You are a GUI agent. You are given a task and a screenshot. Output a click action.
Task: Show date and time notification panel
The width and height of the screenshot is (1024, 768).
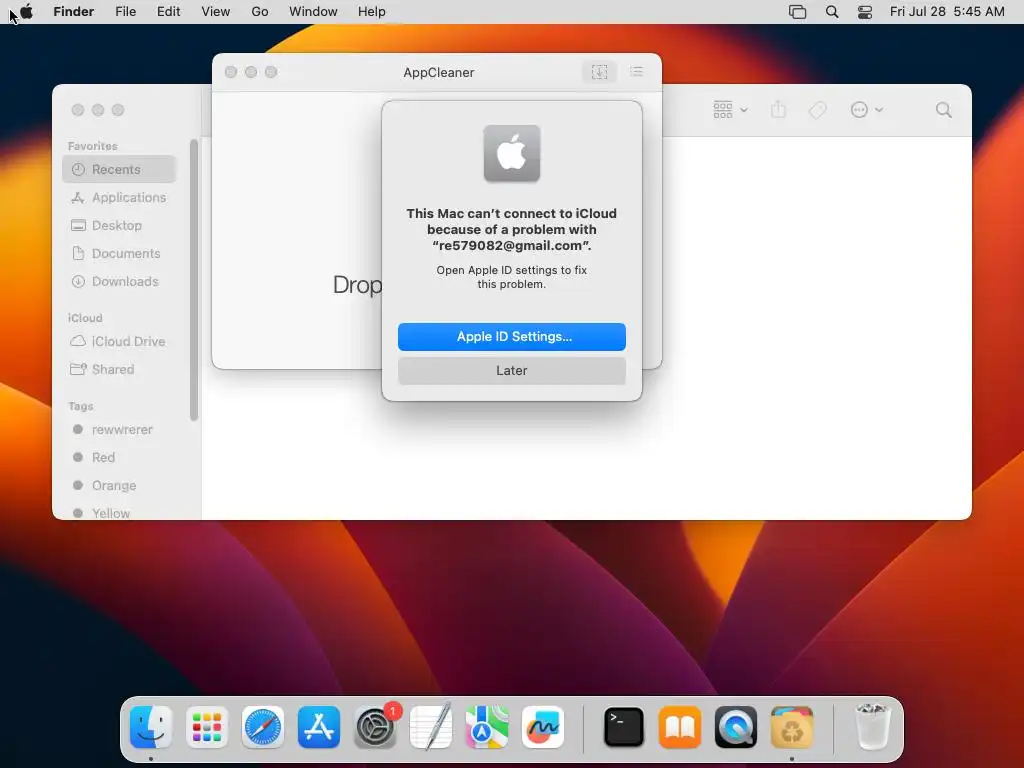coord(947,11)
